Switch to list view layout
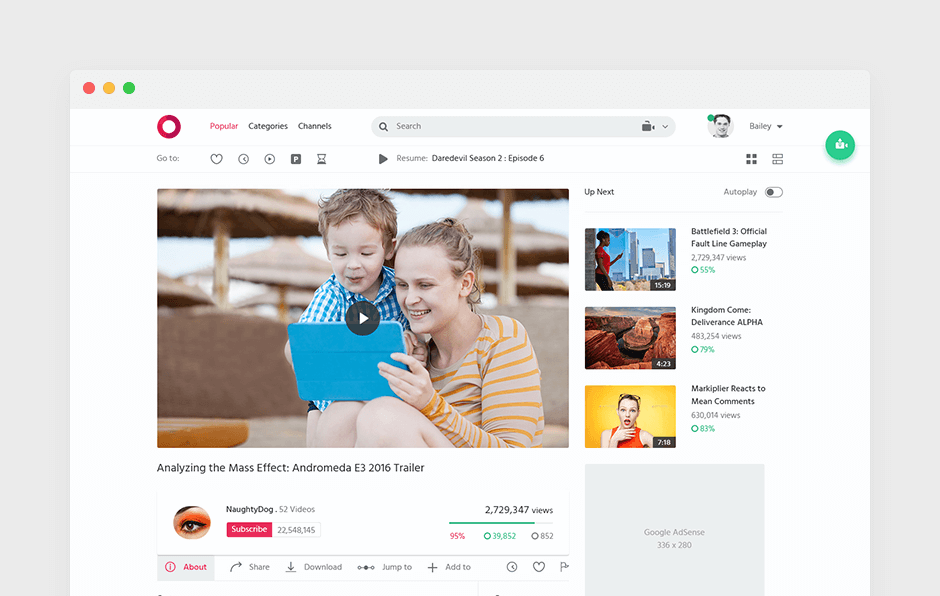 coord(777,159)
